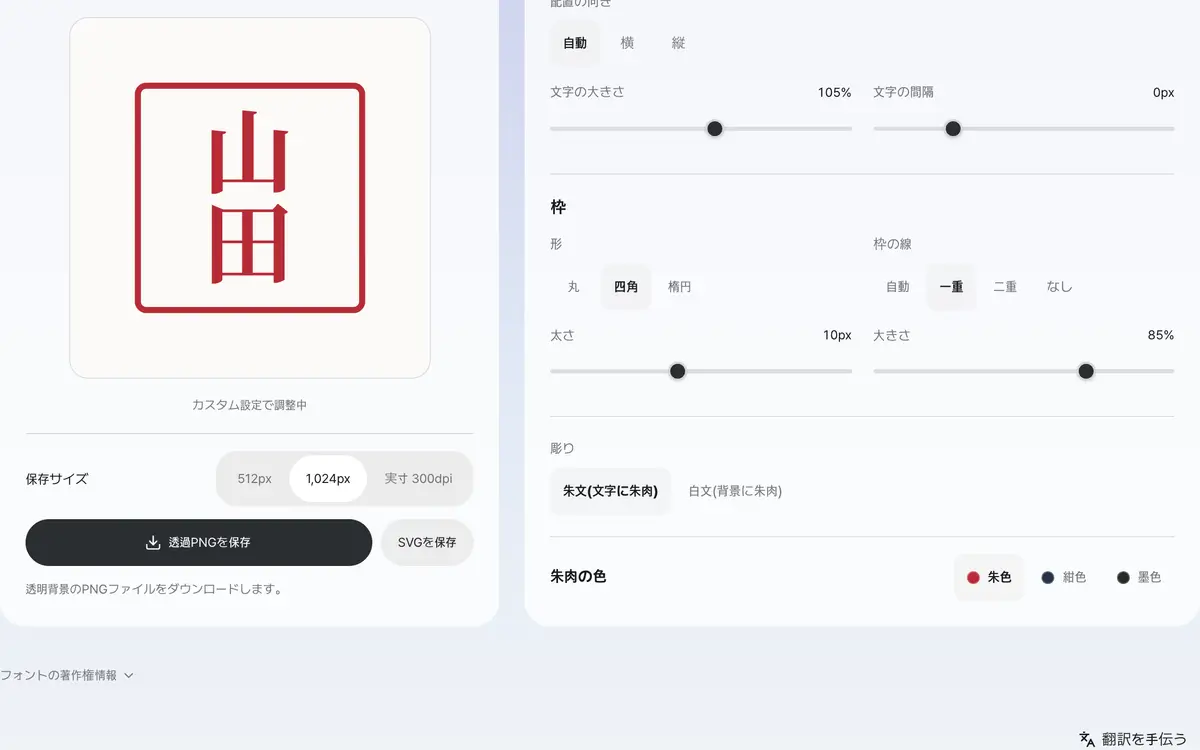Pick the 紺色 navy ink color
Viewport: 1200px width, 750px height.
click(x=1064, y=577)
